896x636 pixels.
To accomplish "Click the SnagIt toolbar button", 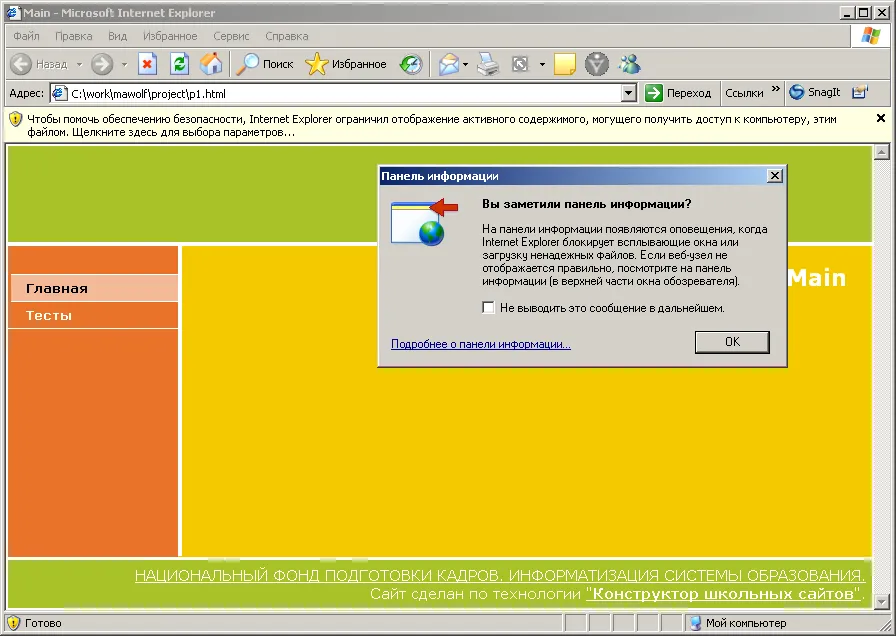I will (x=815, y=92).
